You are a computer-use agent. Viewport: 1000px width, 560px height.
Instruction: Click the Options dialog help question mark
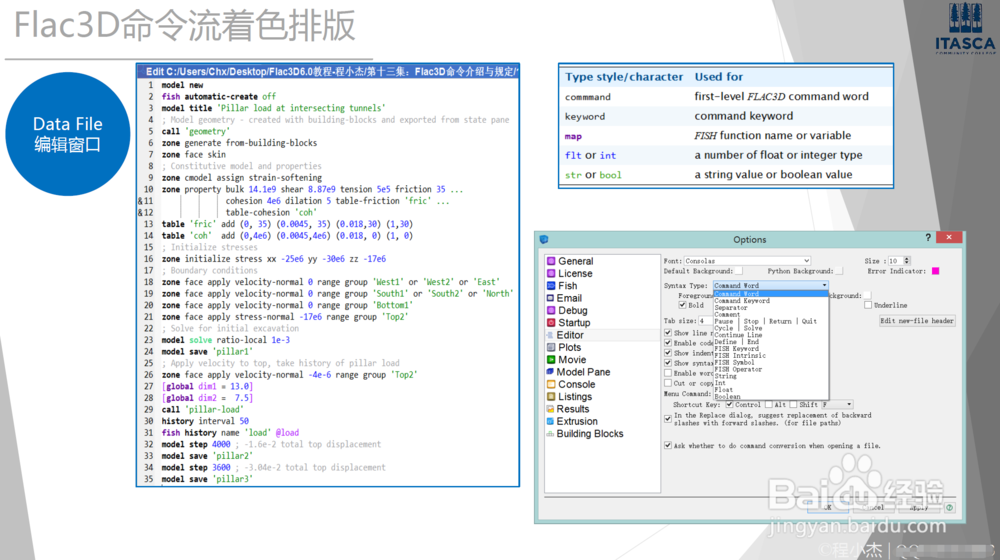pos(928,238)
